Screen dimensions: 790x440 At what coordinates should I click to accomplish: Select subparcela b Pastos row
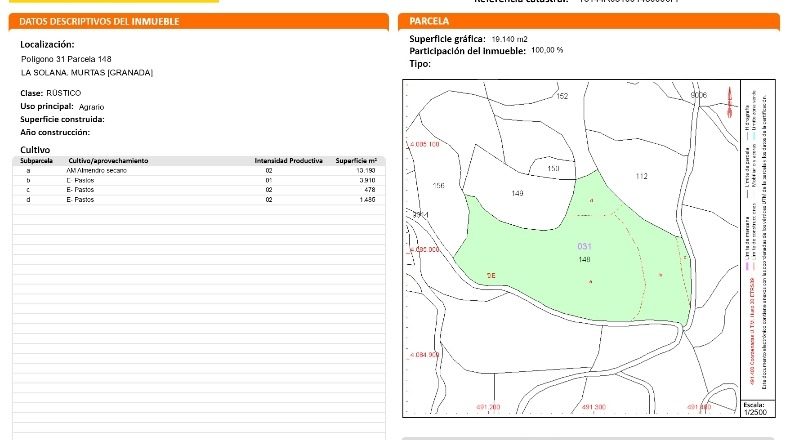pos(199,180)
